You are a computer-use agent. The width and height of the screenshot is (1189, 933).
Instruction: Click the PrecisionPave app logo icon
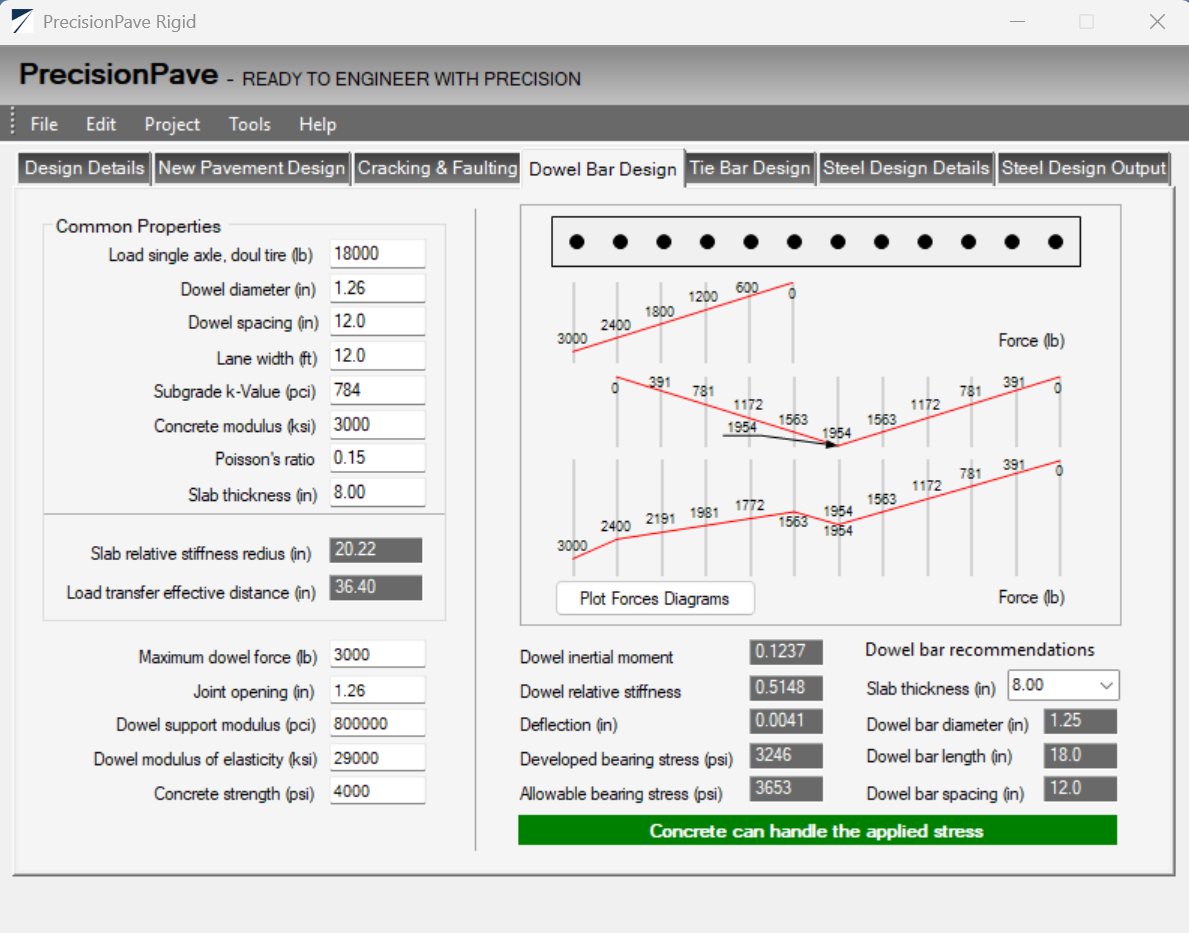[x=23, y=21]
